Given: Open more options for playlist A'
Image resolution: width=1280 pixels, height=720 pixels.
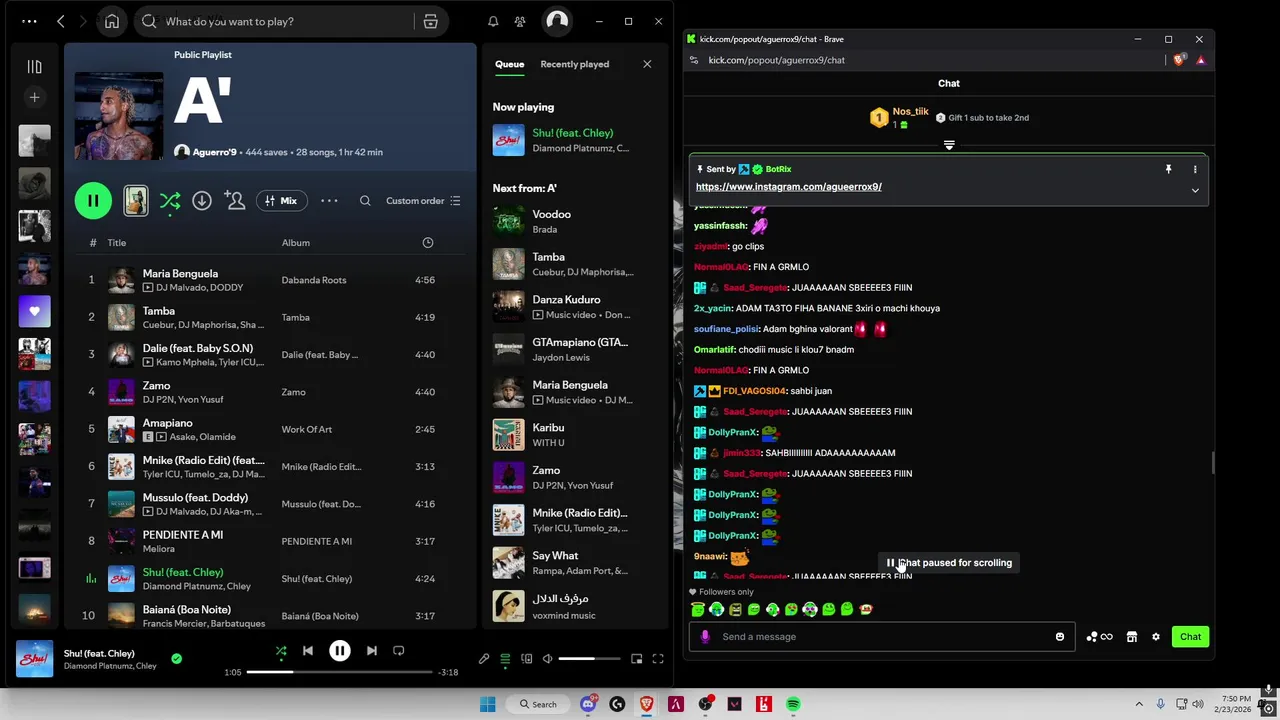Looking at the screenshot, I should click(329, 201).
